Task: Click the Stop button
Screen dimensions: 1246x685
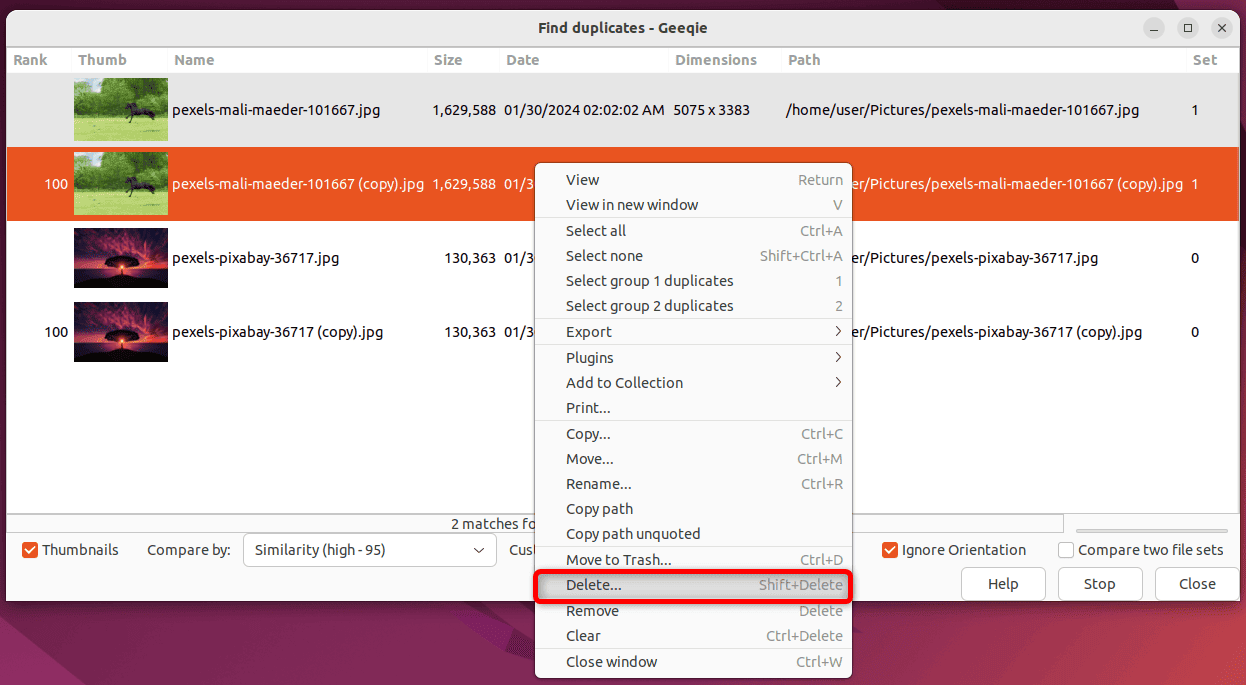Action: tap(1099, 584)
